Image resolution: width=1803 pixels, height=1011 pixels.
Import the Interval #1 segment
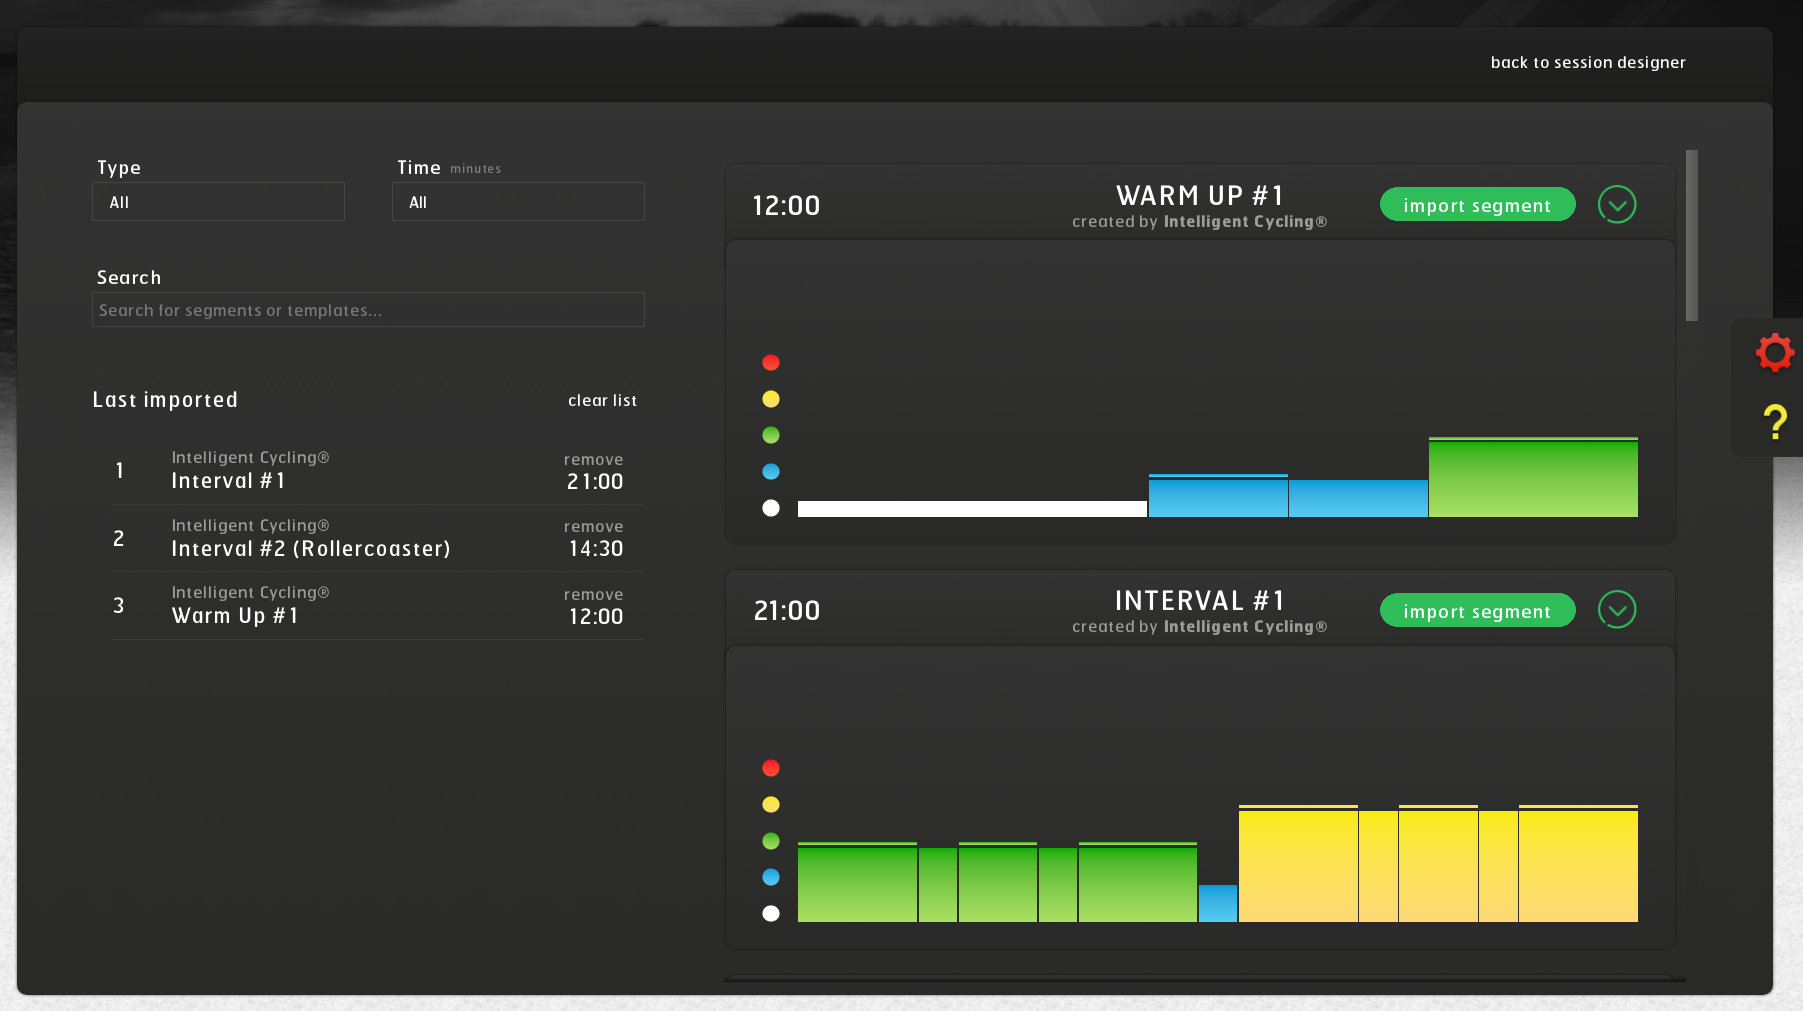point(1477,611)
